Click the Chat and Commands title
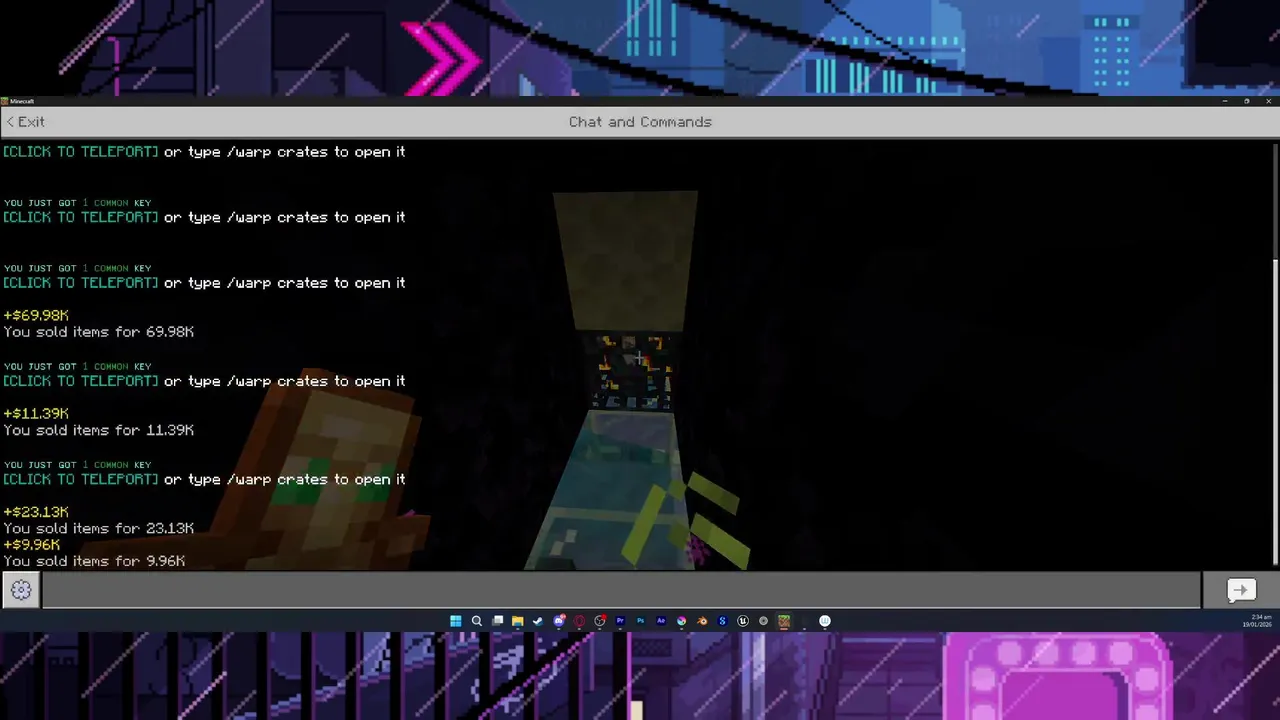The height and width of the screenshot is (720, 1280). [640, 121]
